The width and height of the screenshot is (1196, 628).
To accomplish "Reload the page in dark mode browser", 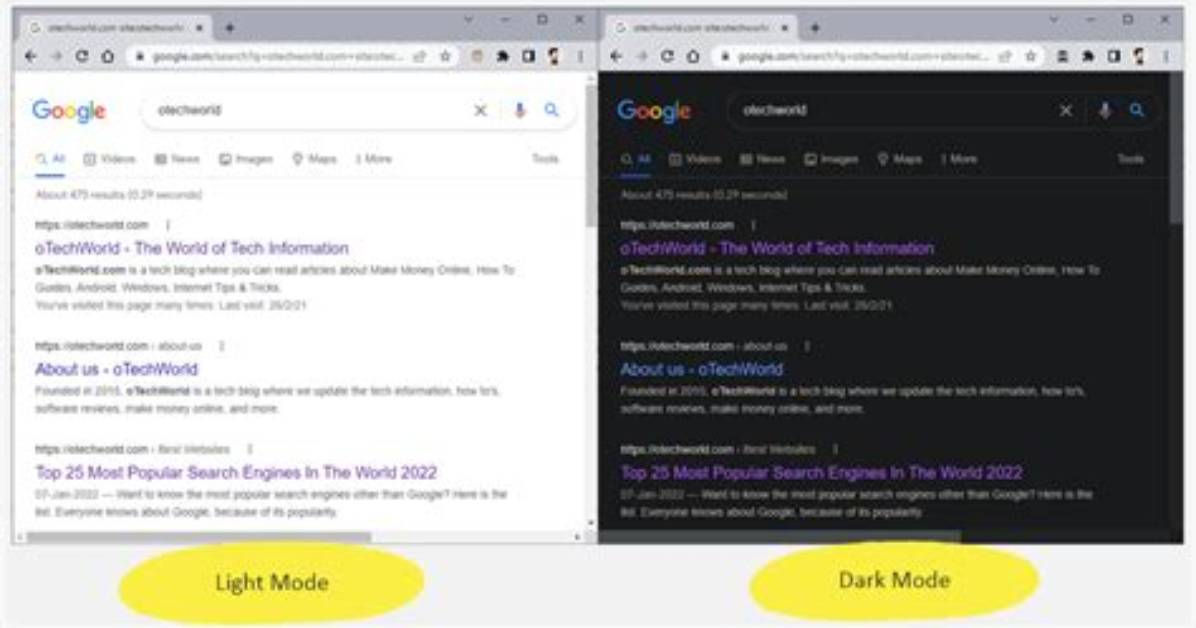I will [x=667, y=56].
